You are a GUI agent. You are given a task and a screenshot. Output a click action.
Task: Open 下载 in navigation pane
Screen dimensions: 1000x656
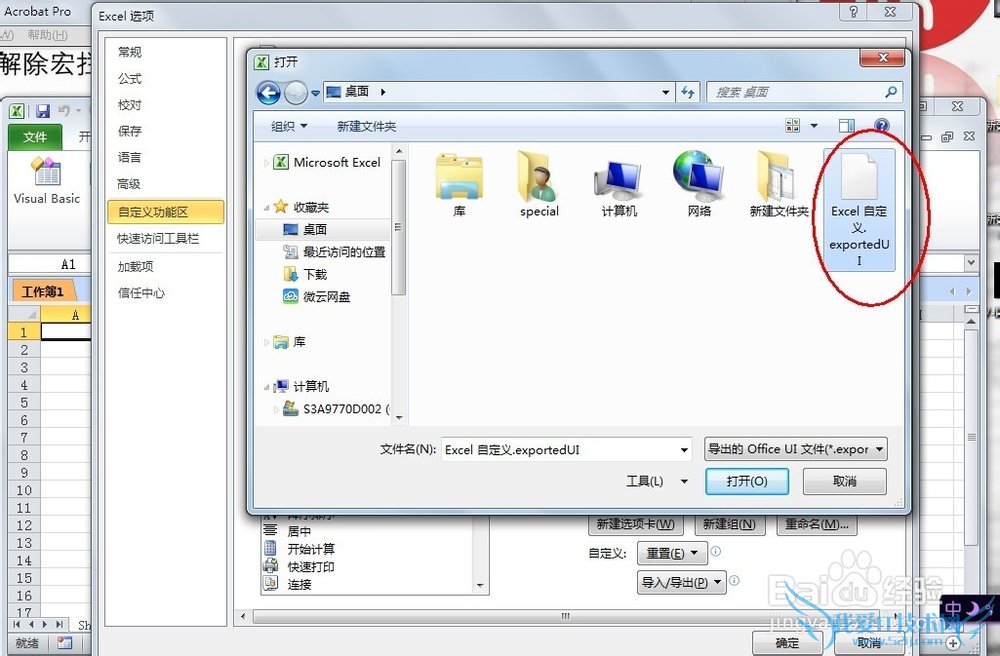[x=315, y=275]
